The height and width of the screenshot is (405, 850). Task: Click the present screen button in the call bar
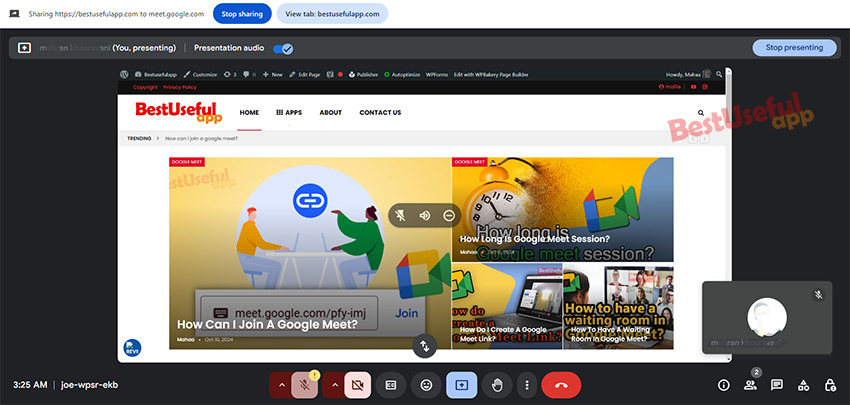pyautogui.click(x=462, y=385)
